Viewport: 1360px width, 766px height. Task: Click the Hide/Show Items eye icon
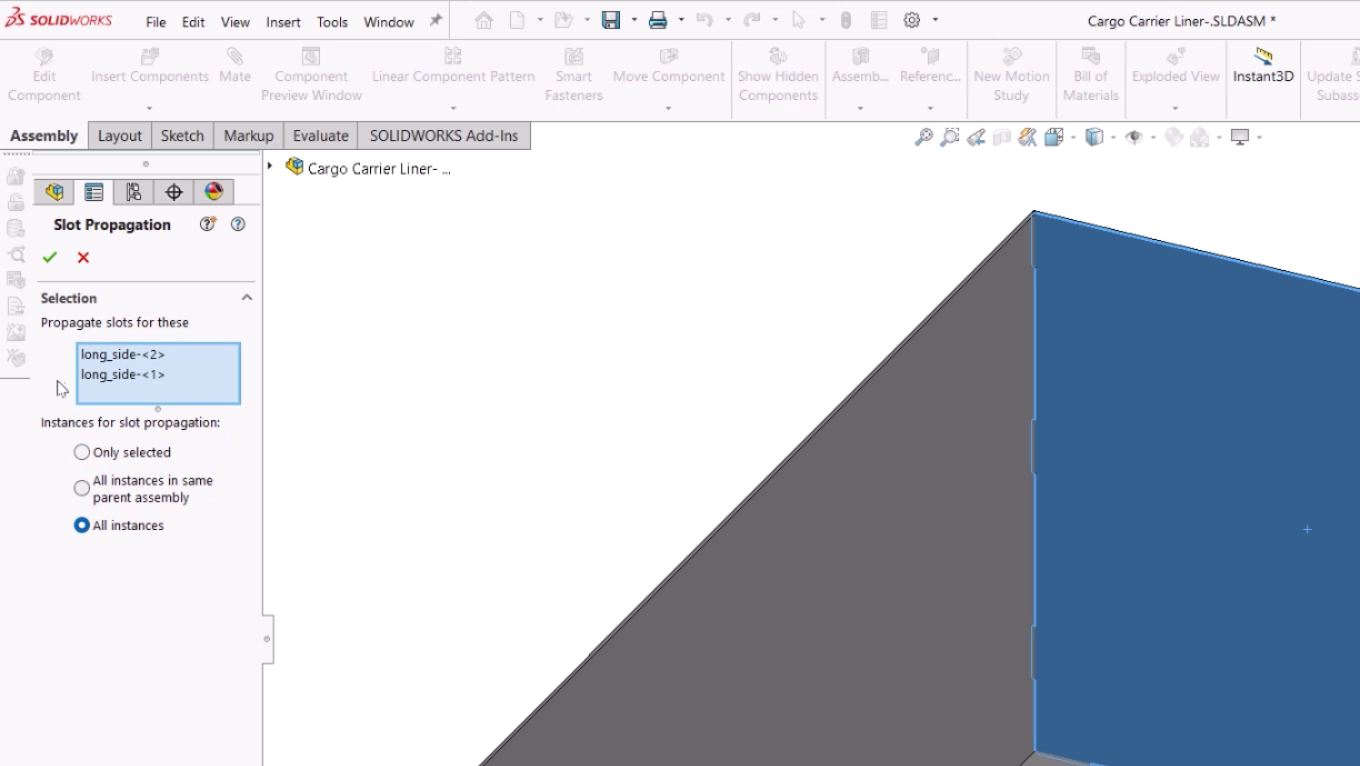tap(1133, 137)
